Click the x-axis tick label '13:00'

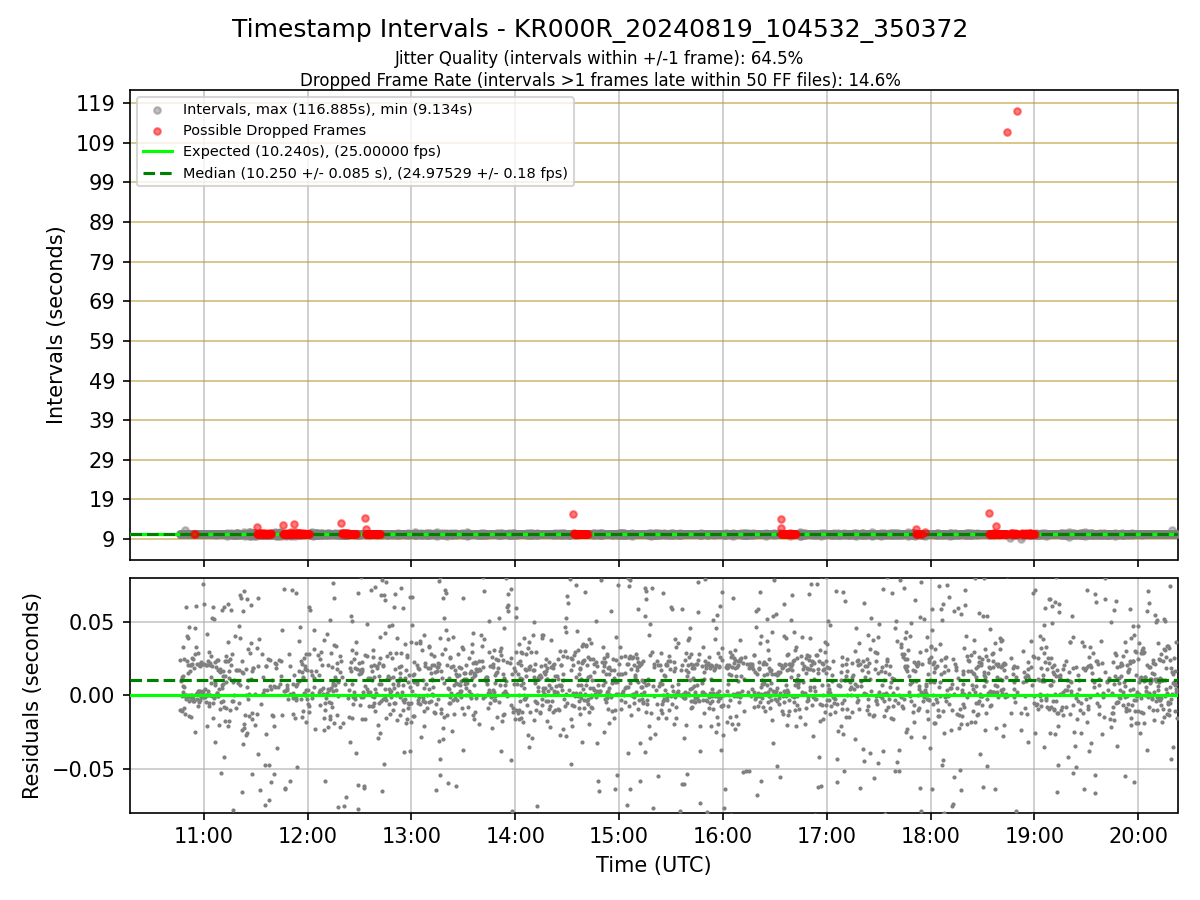click(x=411, y=835)
